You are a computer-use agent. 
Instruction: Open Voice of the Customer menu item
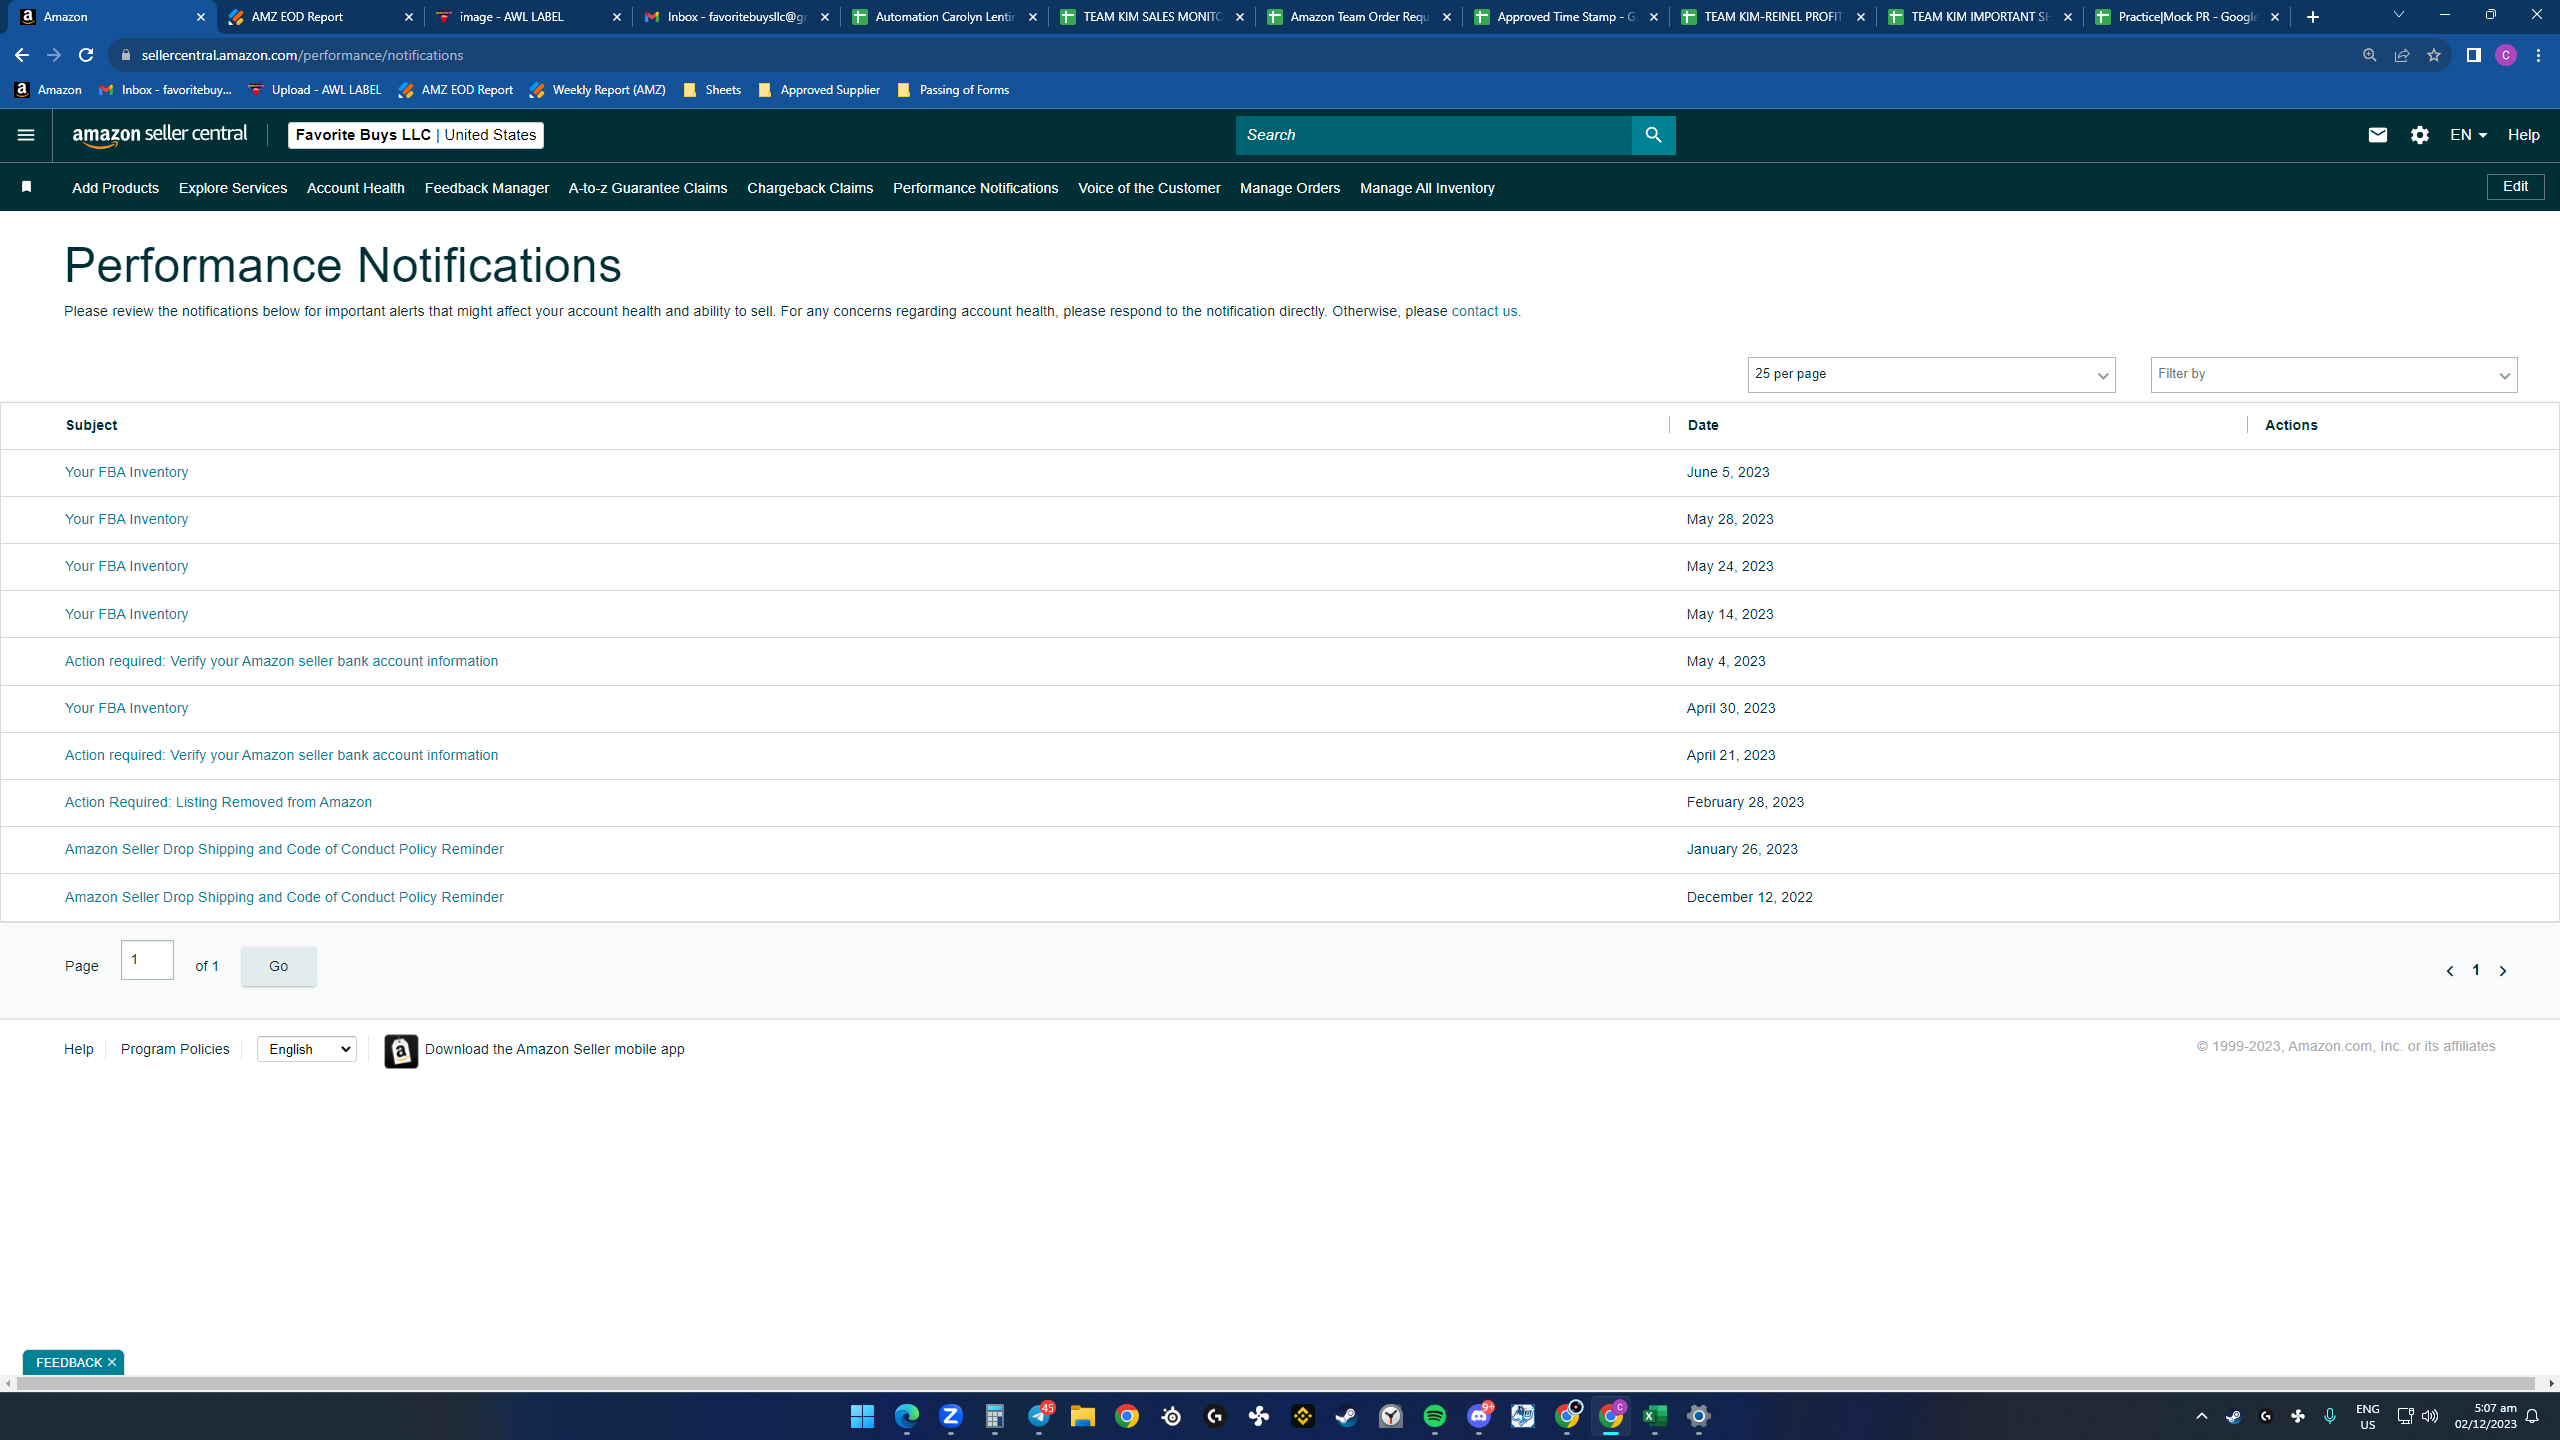coord(1149,188)
